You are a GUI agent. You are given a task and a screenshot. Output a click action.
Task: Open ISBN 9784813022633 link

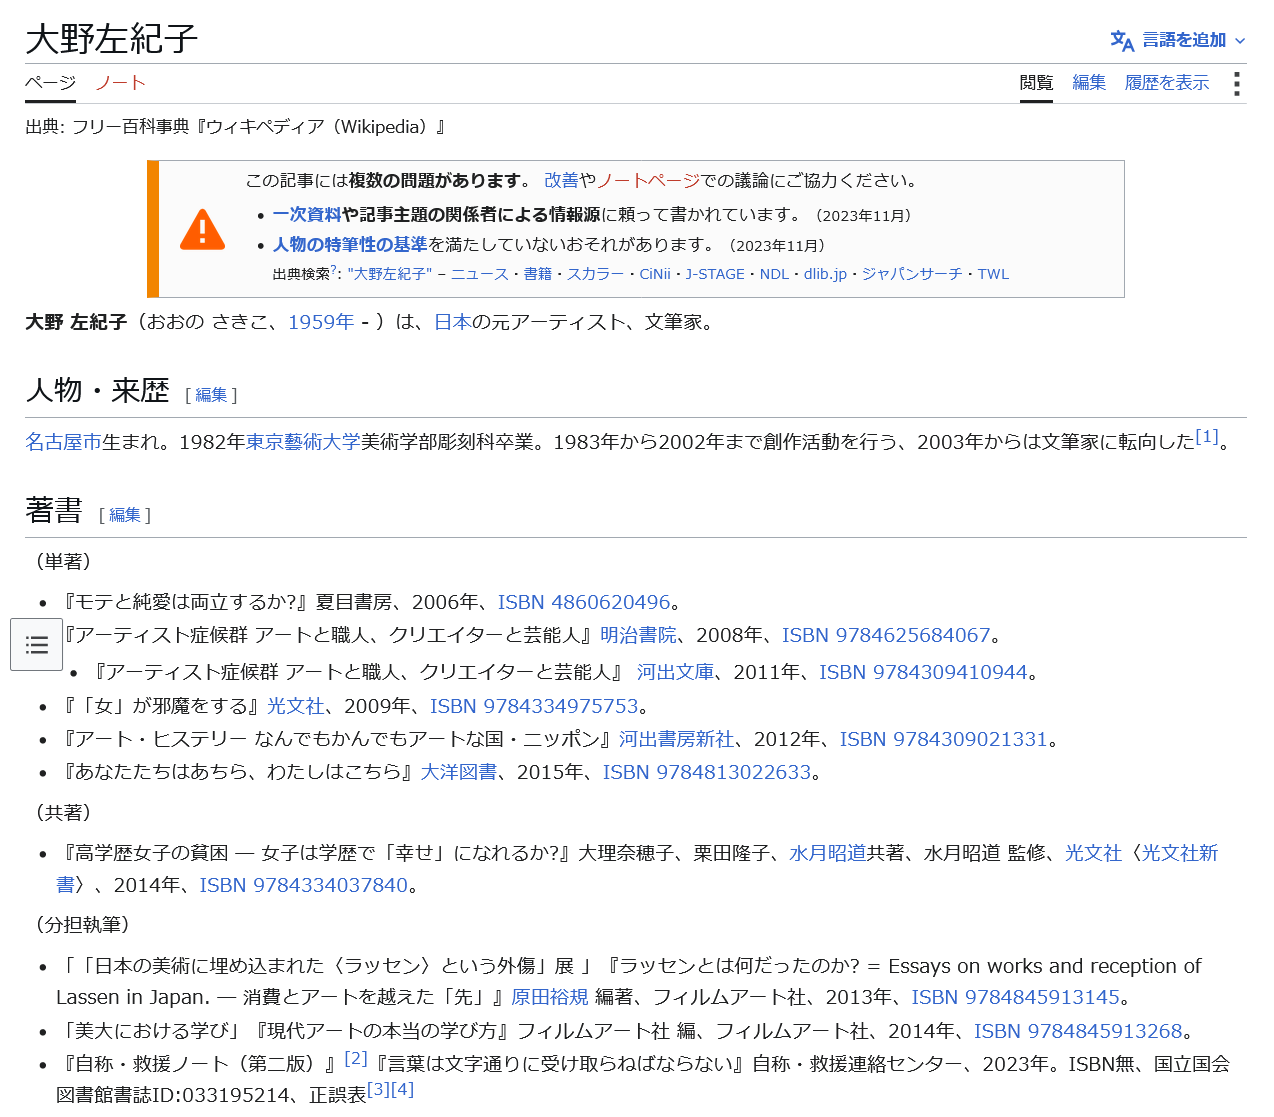point(707,772)
